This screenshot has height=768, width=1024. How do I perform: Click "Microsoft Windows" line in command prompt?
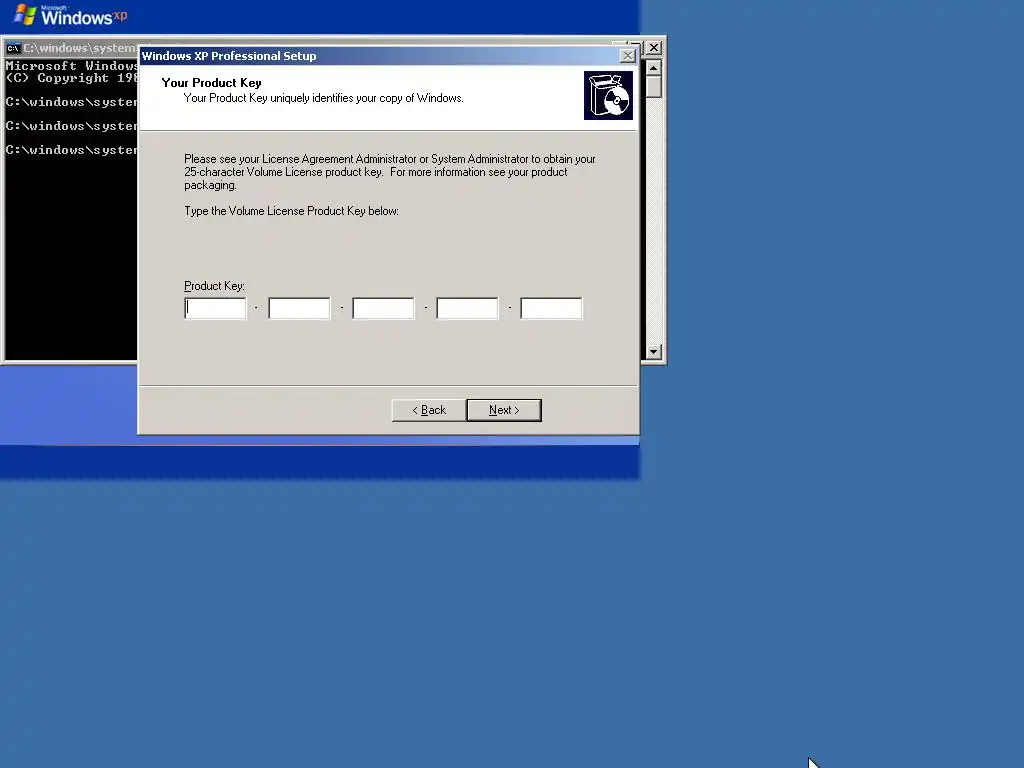click(72, 65)
